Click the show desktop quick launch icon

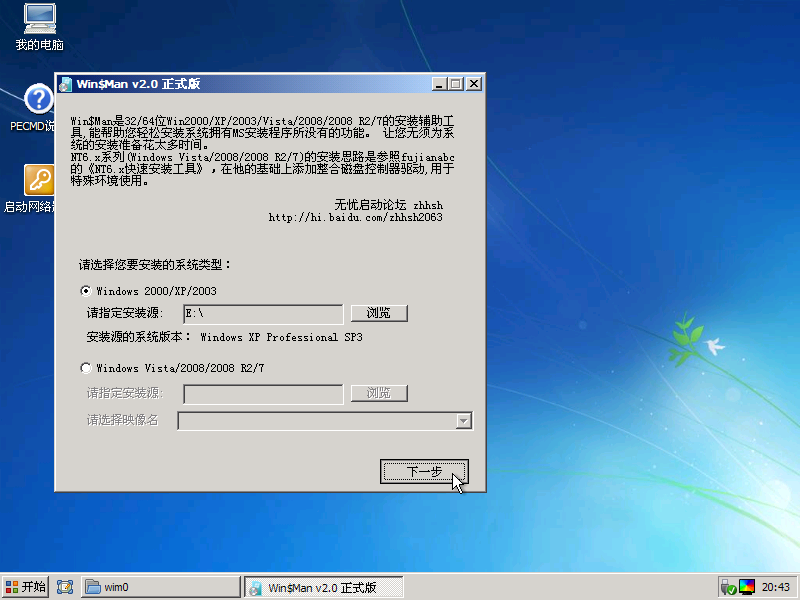pos(66,587)
